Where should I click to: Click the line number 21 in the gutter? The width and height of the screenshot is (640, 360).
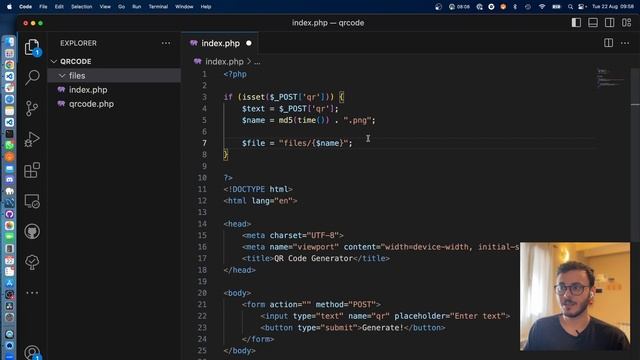click(202, 304)
